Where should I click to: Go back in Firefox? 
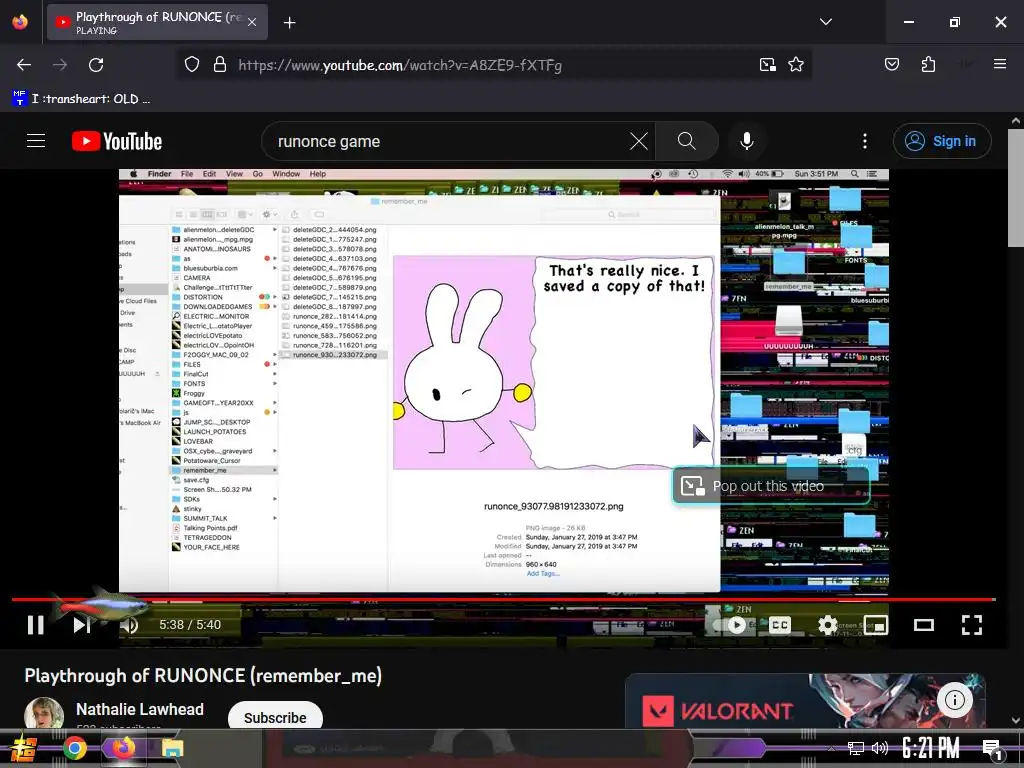pyautogui.click(x=24, y=65)
